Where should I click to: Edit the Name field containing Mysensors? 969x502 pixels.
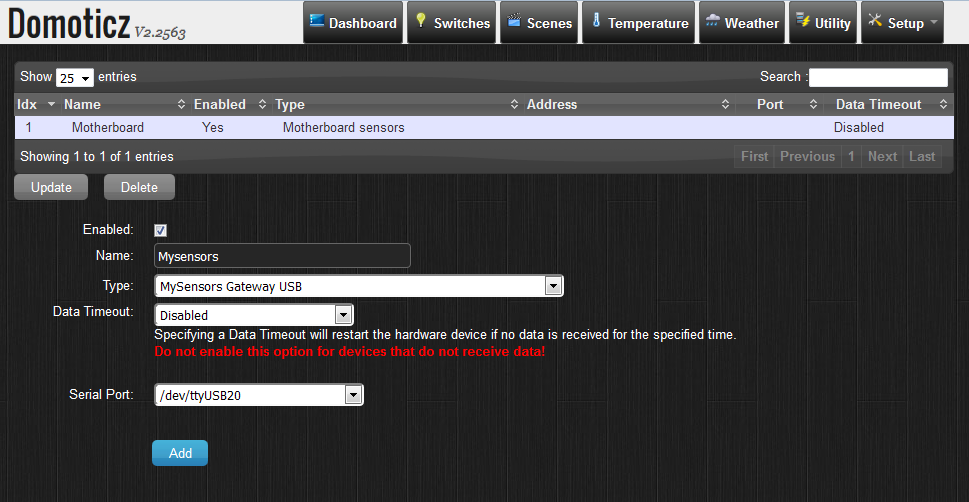tap(282, 256)
